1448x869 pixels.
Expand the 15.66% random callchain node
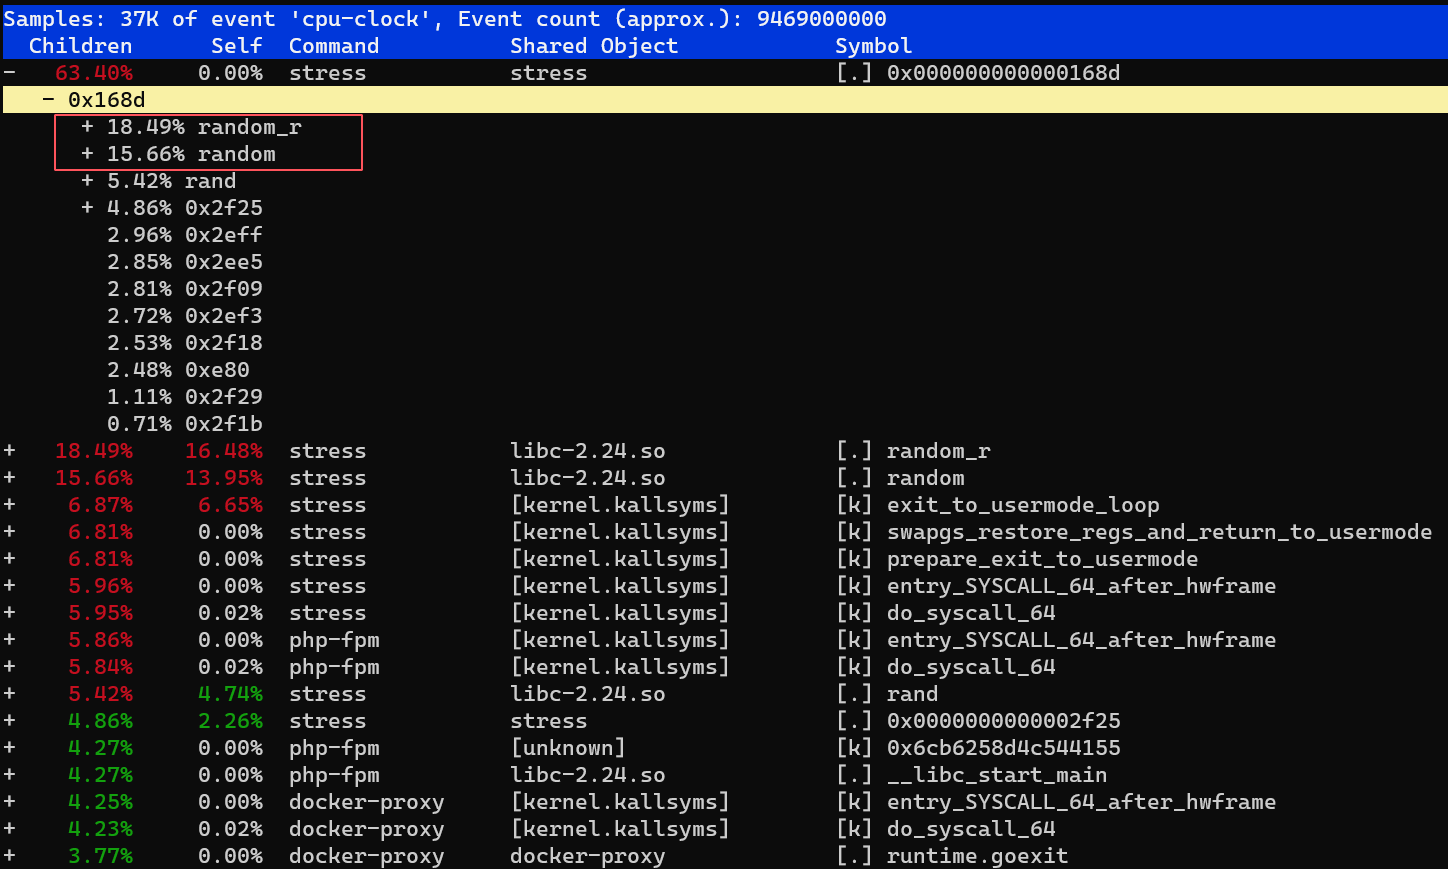click(87, 154)
